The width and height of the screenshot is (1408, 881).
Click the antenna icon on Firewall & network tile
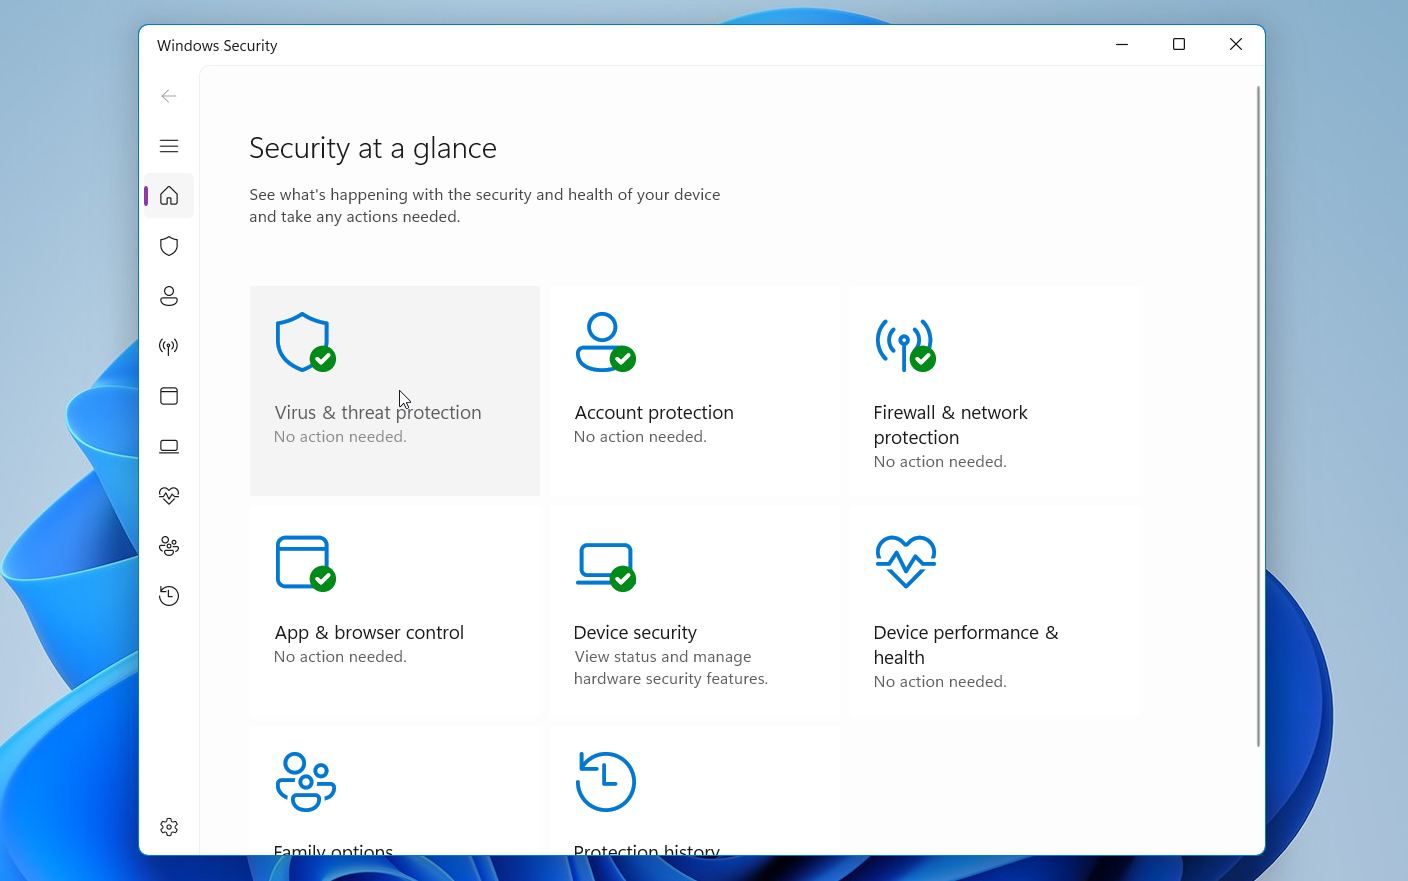pos(905,345)
